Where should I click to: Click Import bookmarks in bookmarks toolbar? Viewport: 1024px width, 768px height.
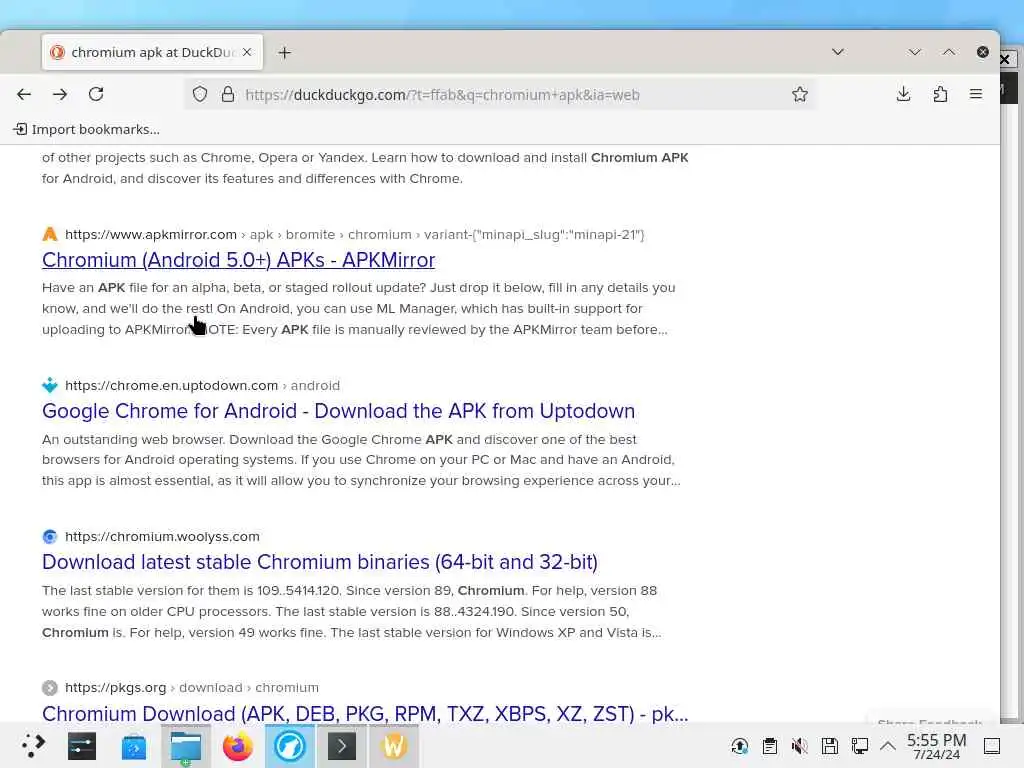[87, 129]
